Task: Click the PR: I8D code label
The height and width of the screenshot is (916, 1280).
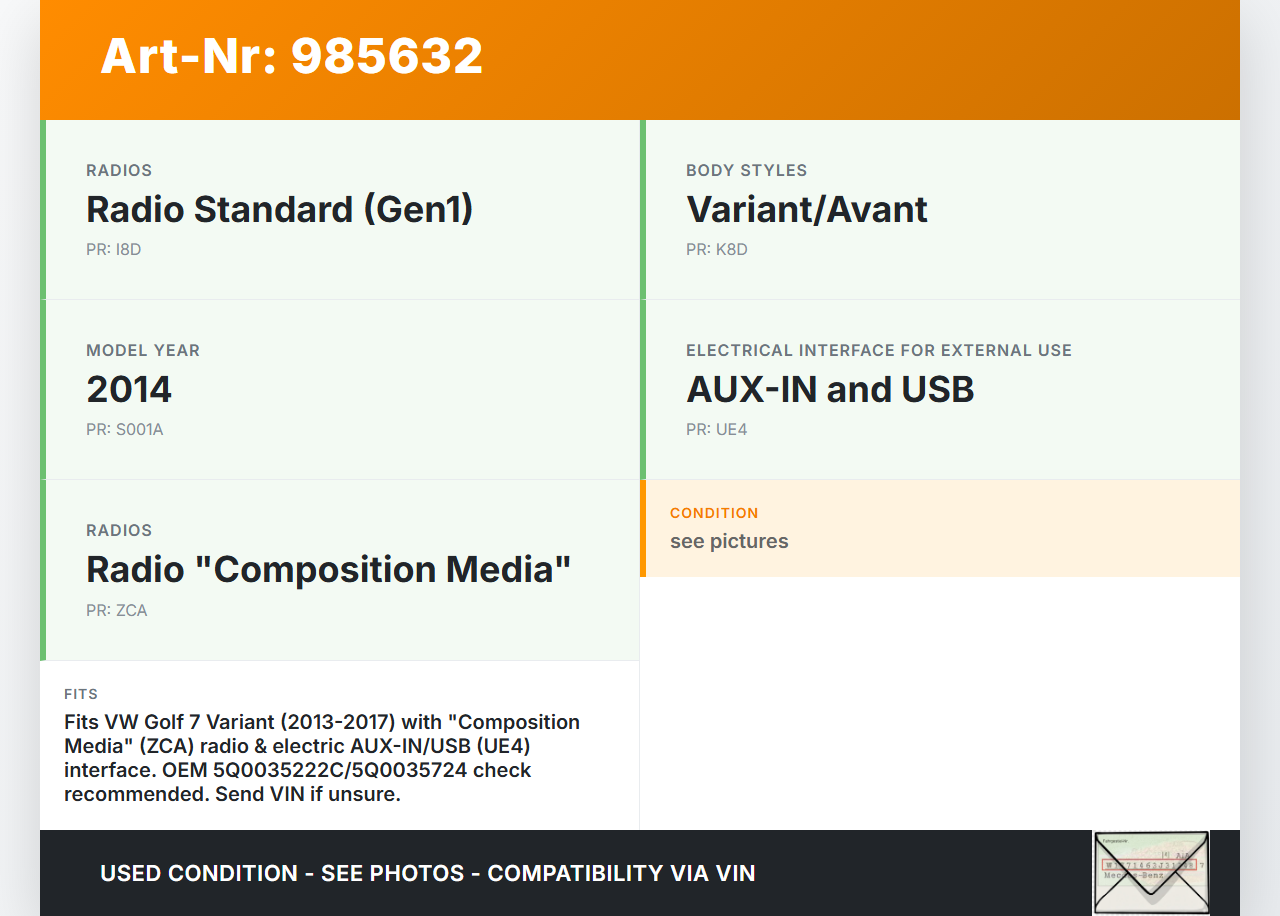Action: click(114, 249)
